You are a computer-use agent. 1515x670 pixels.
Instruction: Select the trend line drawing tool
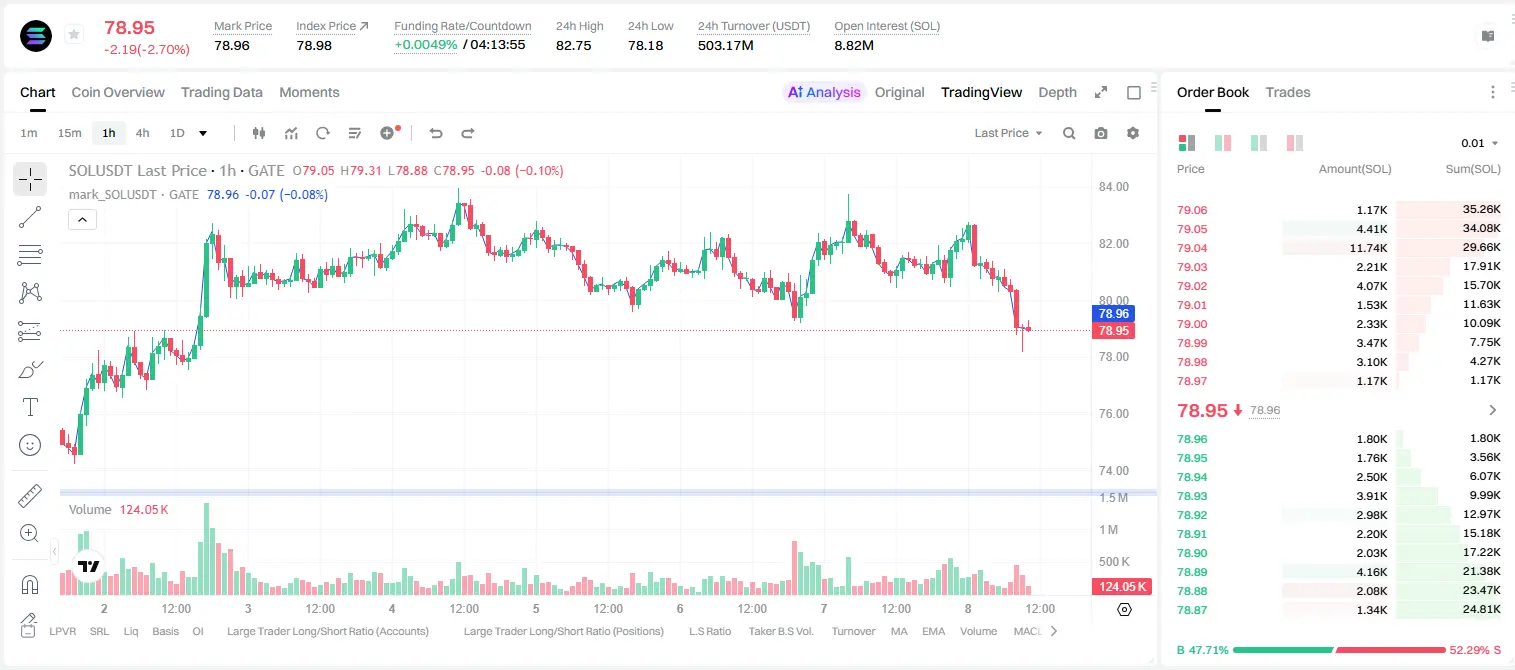[x=30, y=217]
